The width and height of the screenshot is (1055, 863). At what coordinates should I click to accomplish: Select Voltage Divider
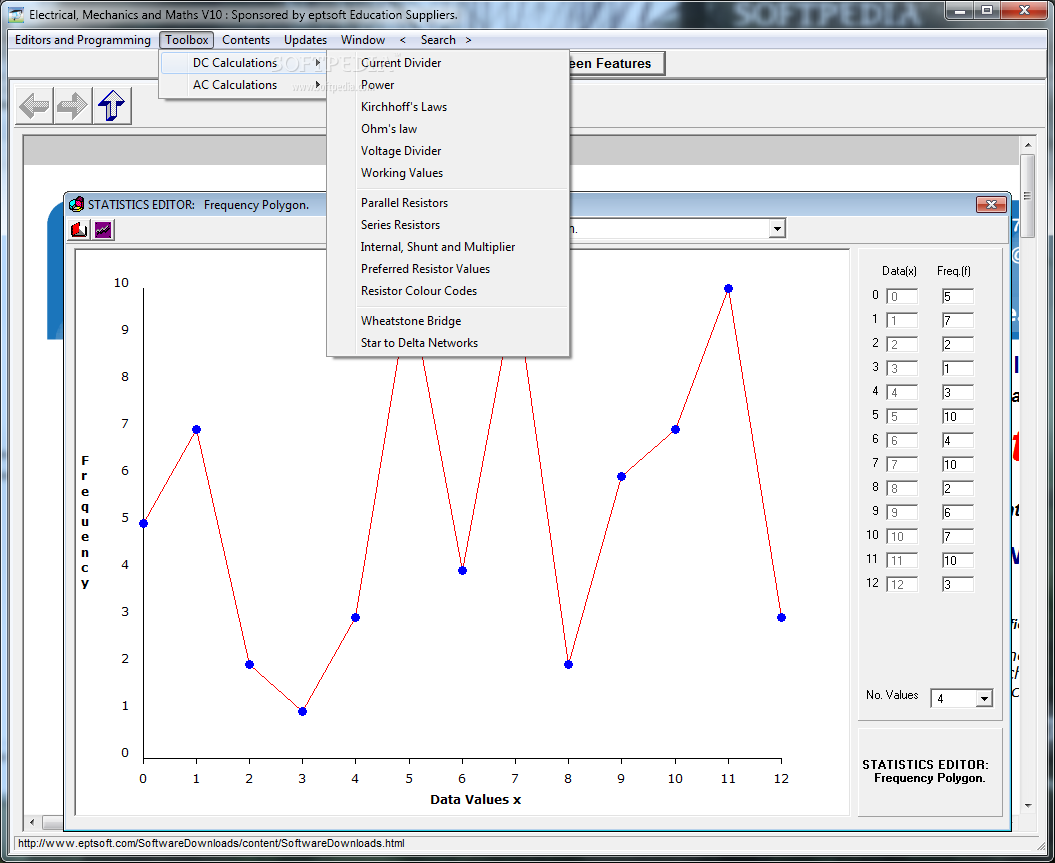point(448,151)
